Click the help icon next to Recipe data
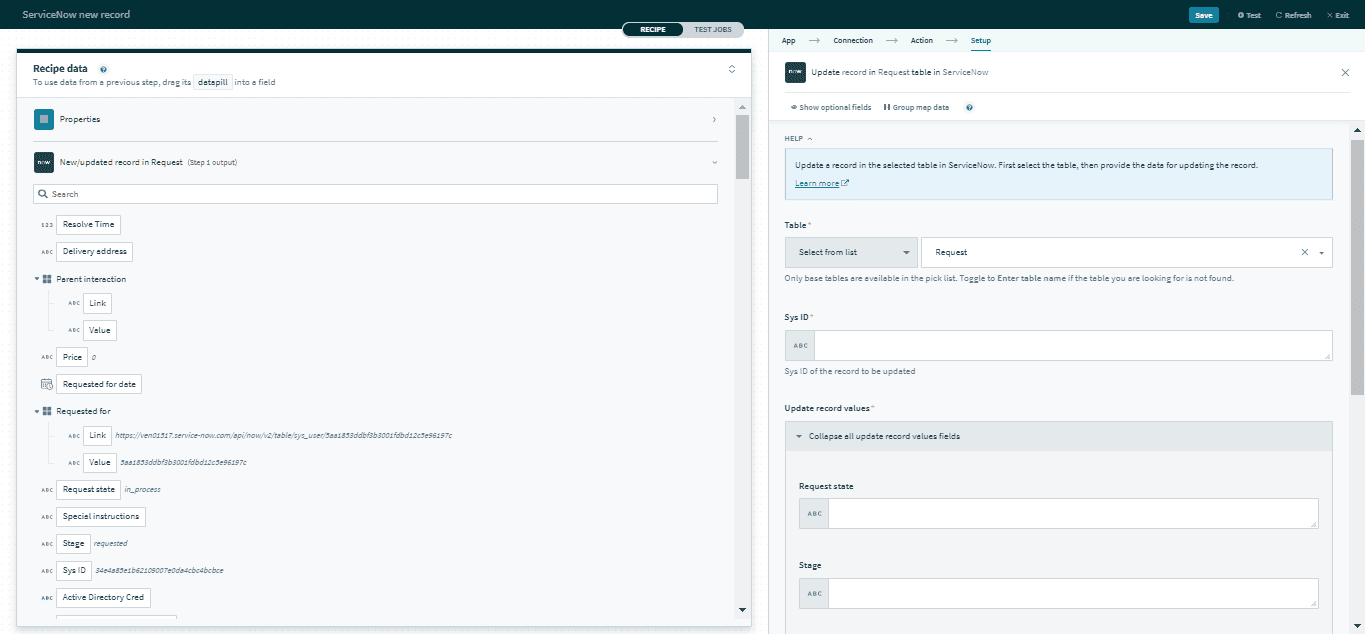The width and height of the screenshot is (1365, 634). [x=104, y=69]
